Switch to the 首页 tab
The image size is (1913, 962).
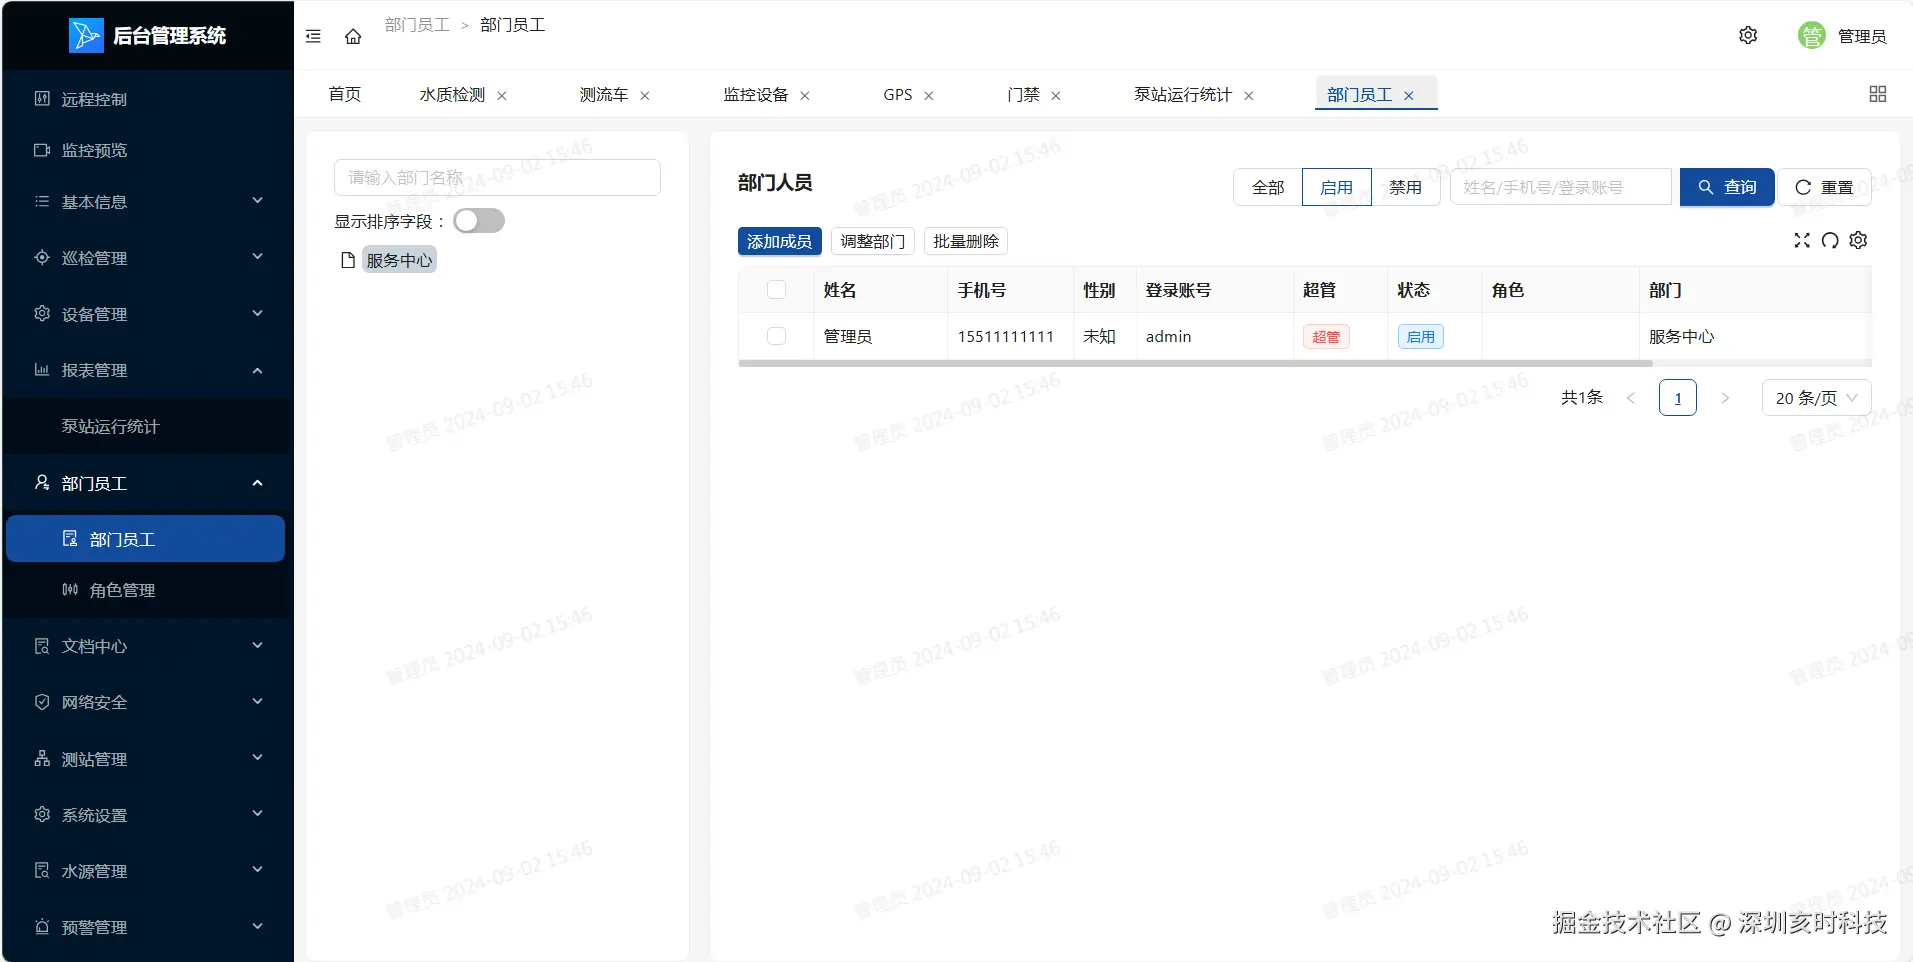(x=345, y=94)
